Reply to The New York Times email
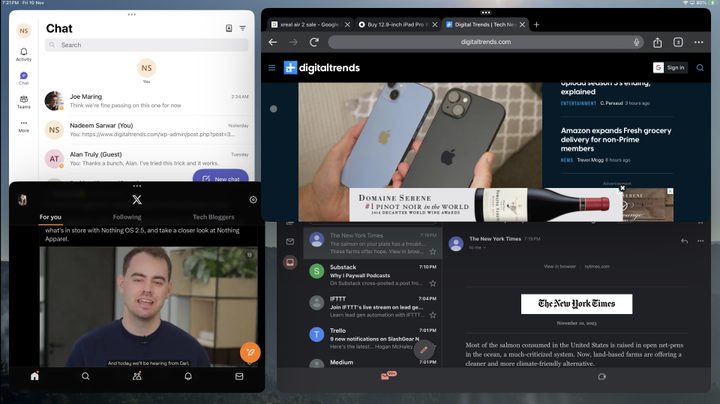The height and width of the screenshot is (404, 720). pos(684,241)
